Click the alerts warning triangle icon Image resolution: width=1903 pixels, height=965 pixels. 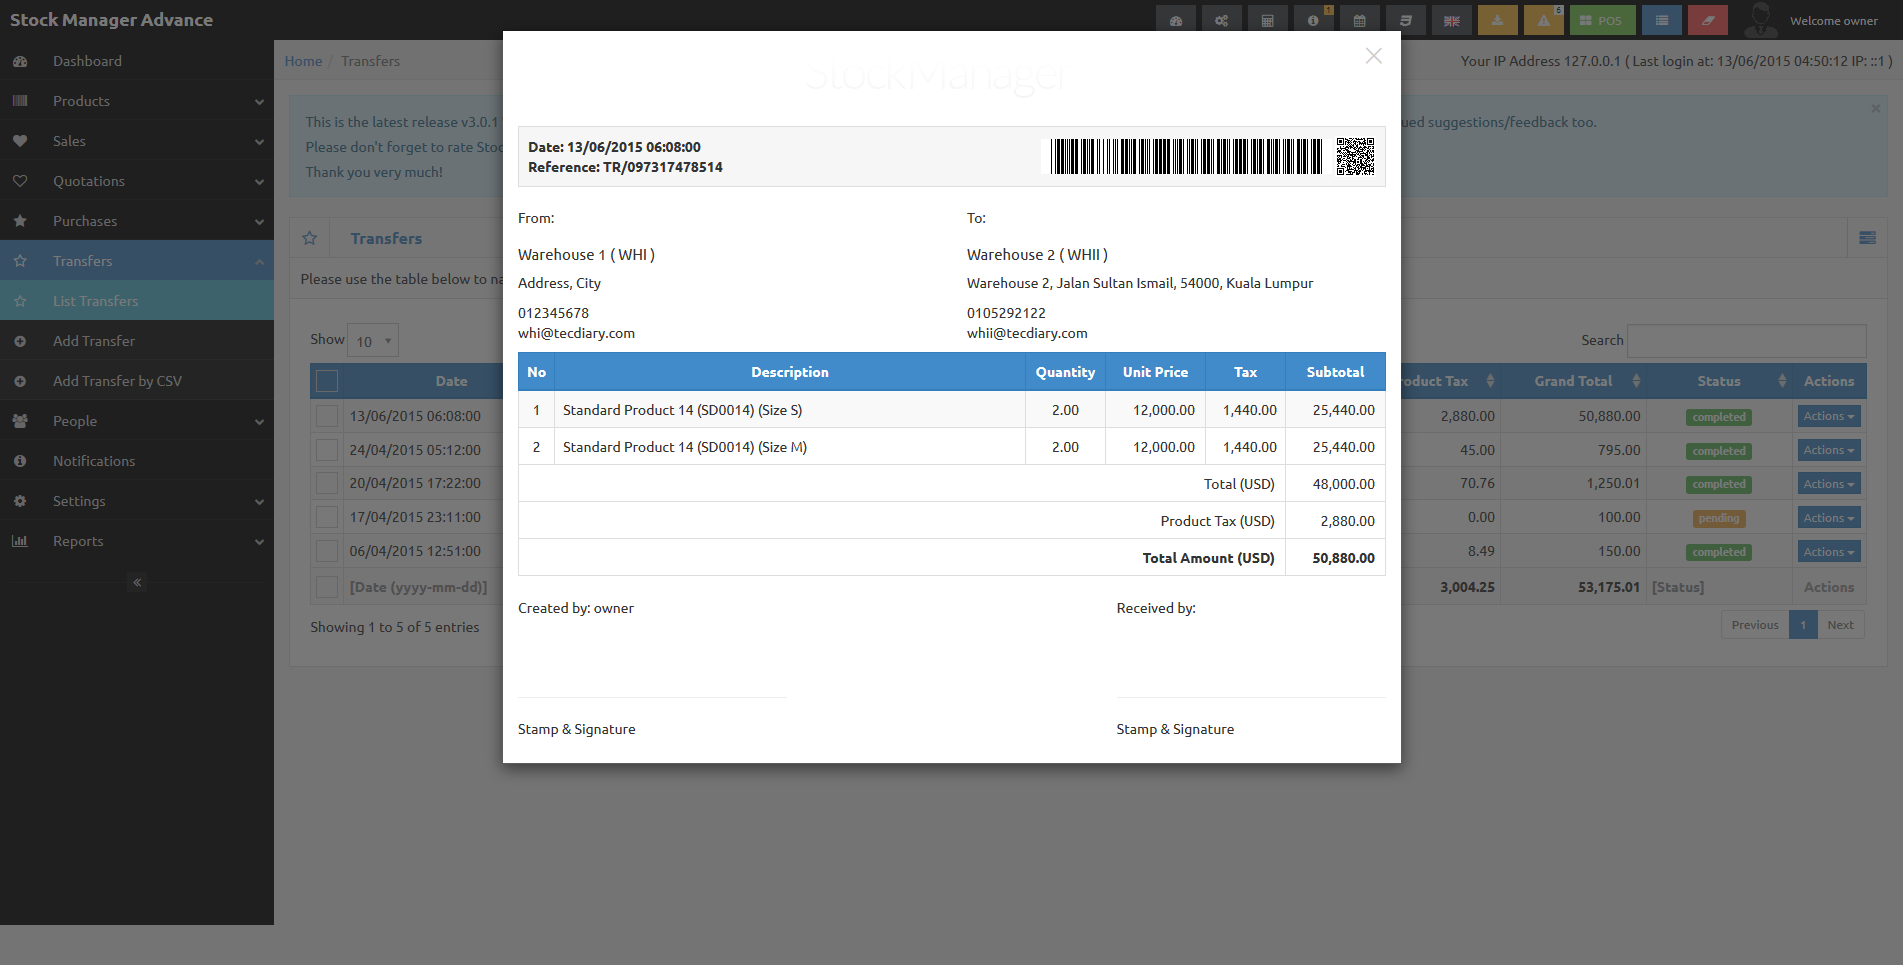(x=1543, y=20)
